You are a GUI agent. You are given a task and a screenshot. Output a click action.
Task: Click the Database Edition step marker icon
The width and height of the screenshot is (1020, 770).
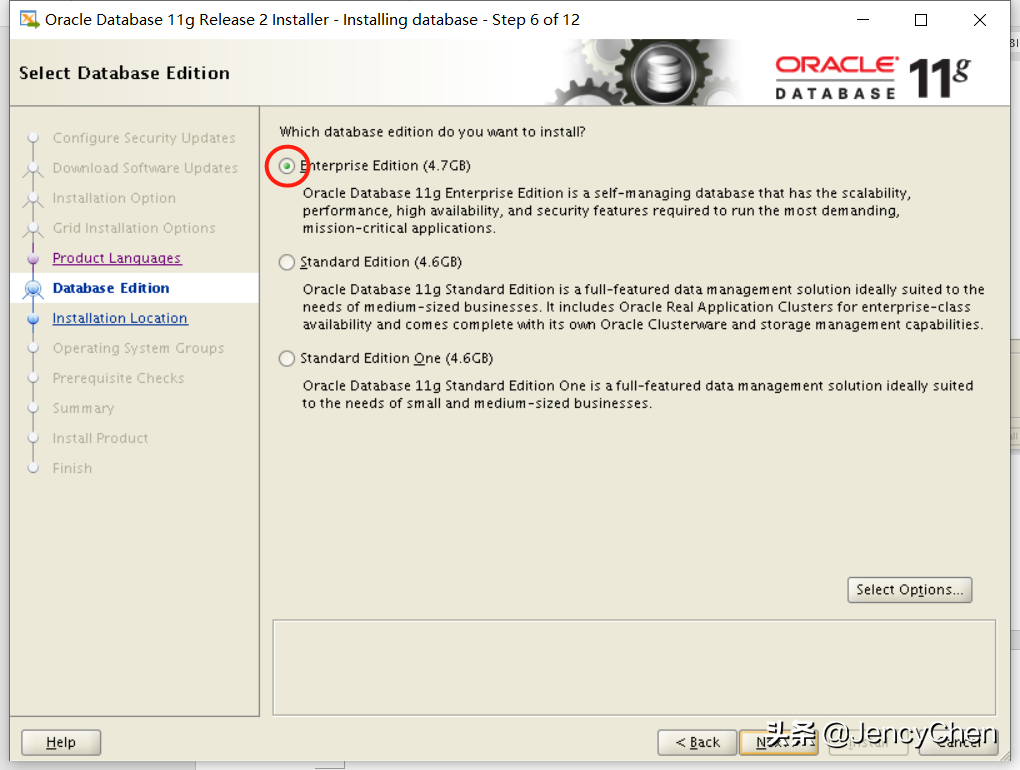pyautogui.click(x=33, y=289)
